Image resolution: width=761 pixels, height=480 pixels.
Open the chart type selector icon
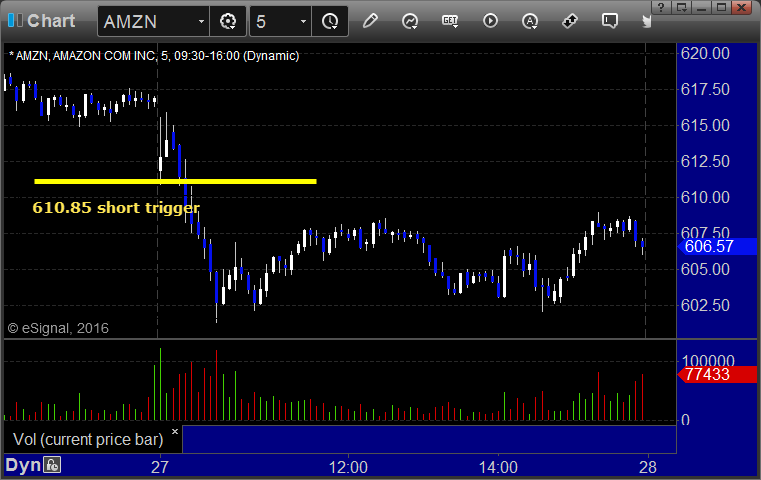410,21
